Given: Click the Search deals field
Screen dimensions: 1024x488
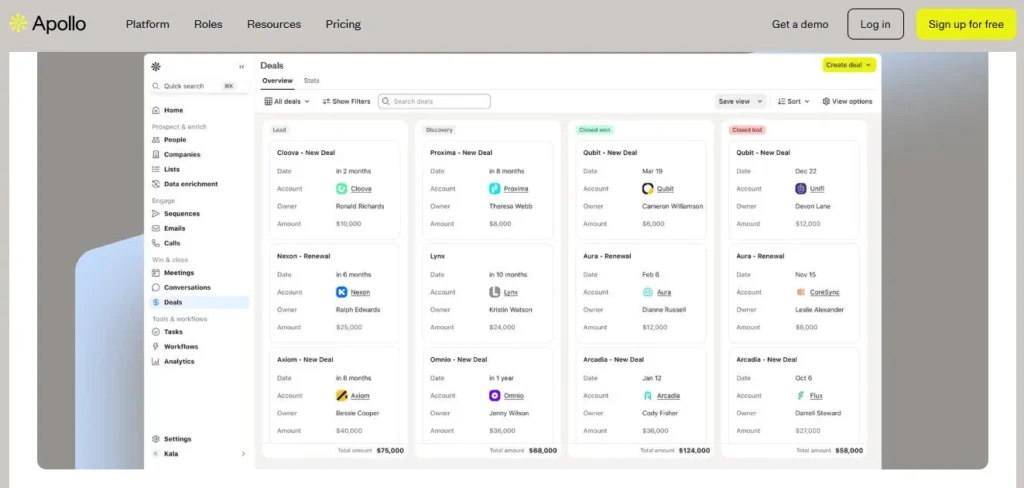Looking at the screenshot, I should (434, 101).
